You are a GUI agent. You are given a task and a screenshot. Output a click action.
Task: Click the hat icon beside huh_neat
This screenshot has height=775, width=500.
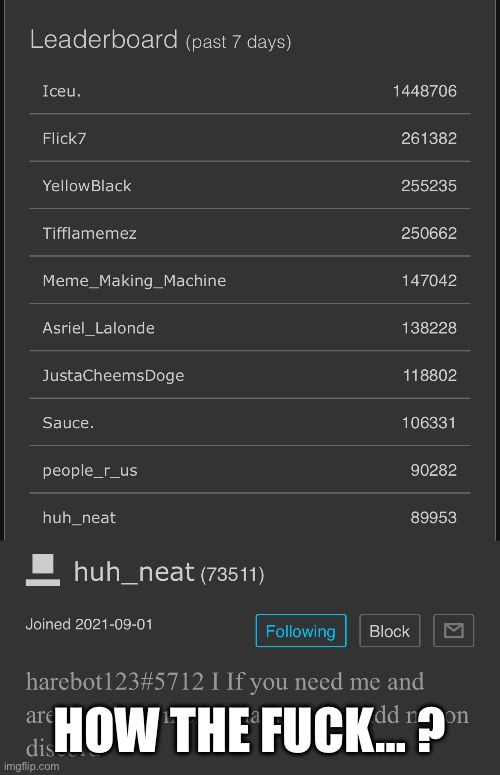[43, 570]
